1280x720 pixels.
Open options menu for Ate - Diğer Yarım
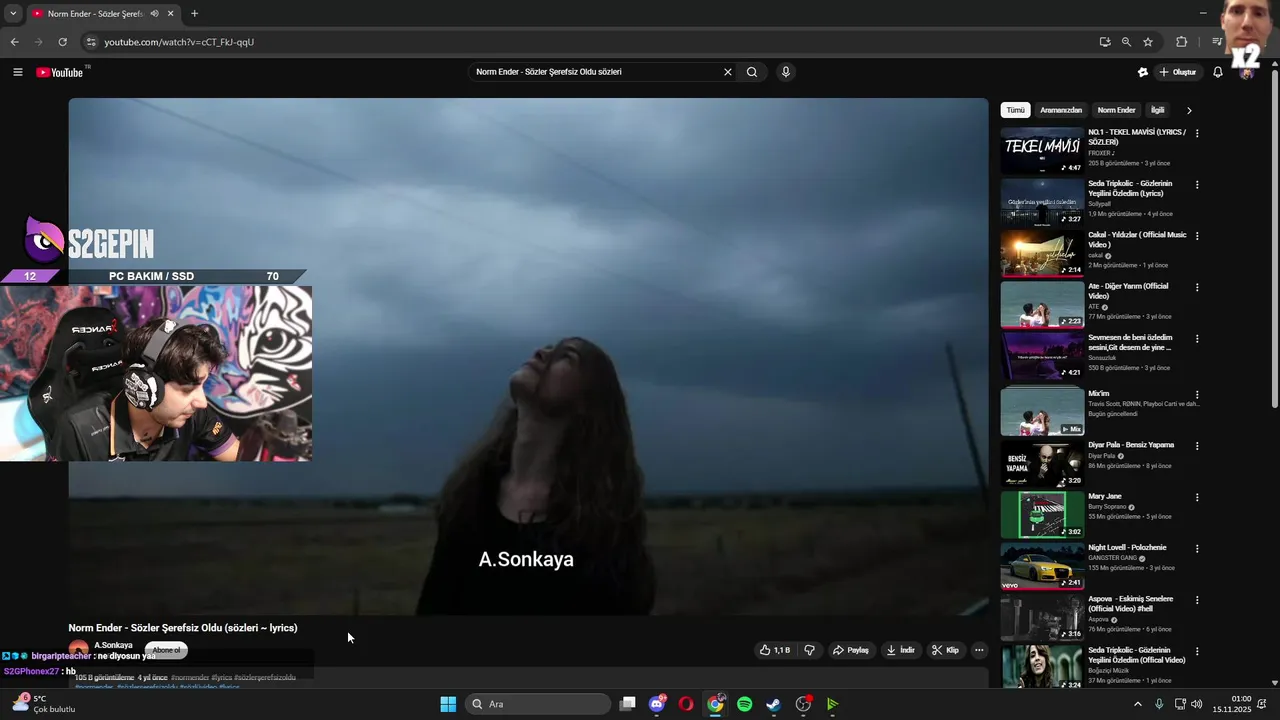tap(1197, 287)
